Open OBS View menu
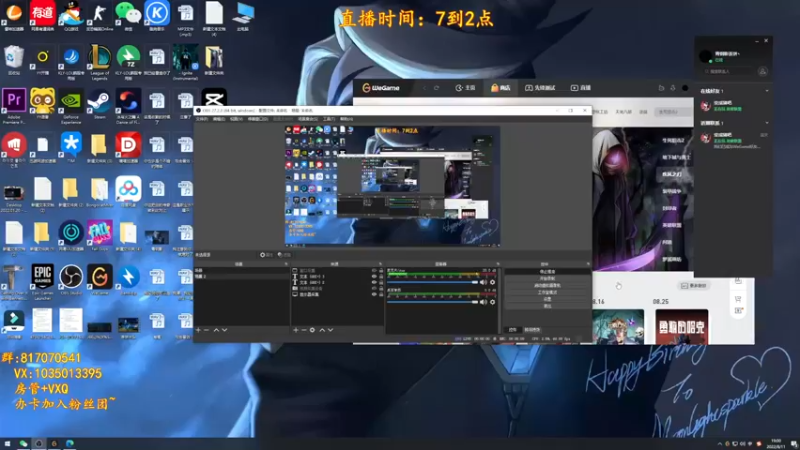This screenshot has height=450, width=800. (x=236, y=119)
